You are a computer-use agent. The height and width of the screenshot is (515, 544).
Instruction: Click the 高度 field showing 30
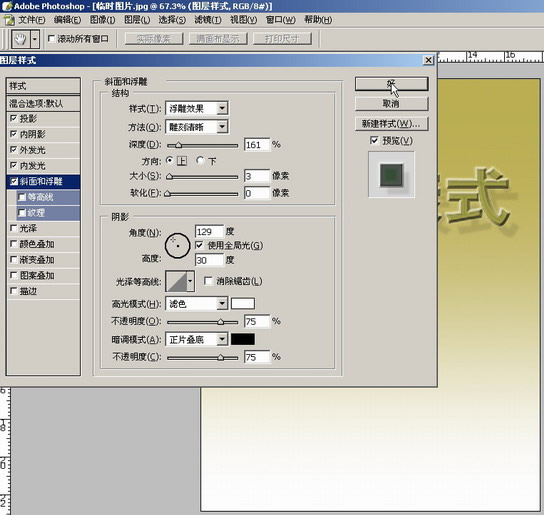tap(209, 260)
